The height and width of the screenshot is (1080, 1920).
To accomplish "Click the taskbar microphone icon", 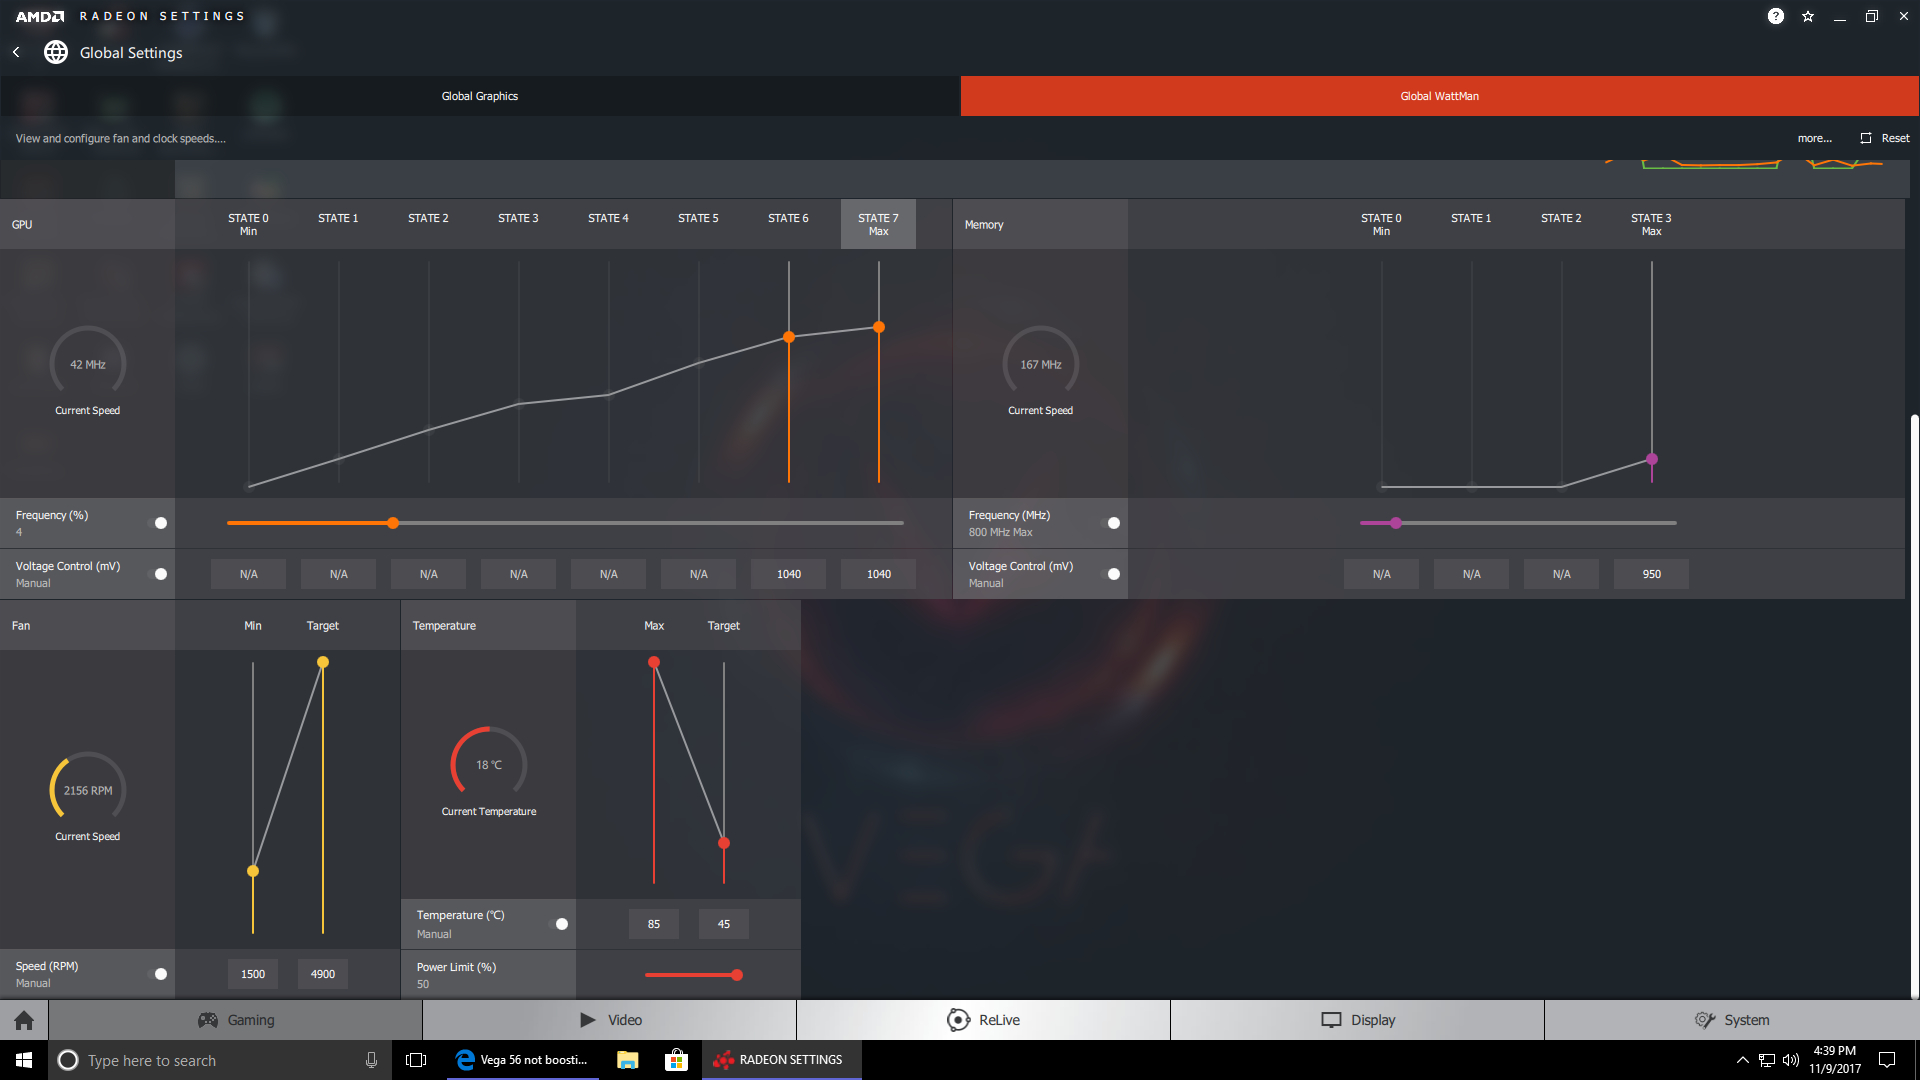I will [x=371, y=1060].
